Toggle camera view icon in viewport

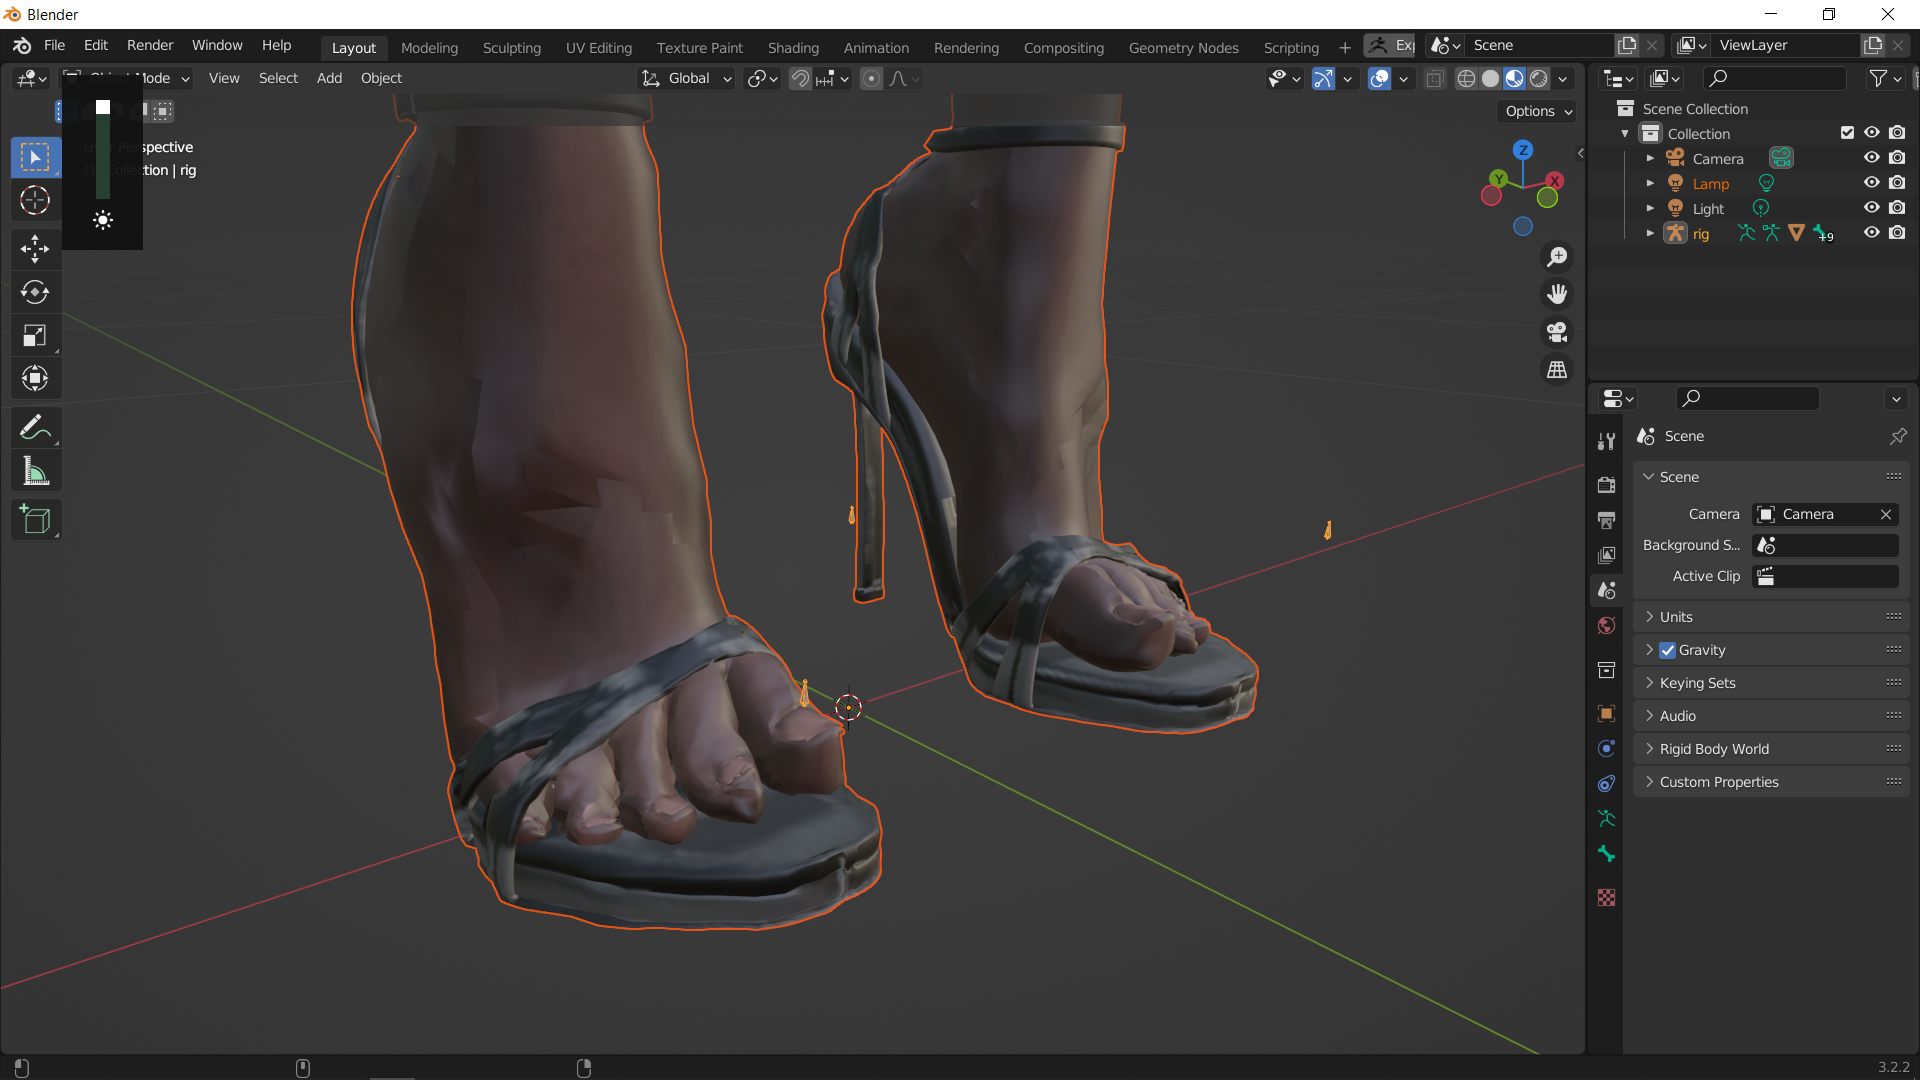[1557, 332]
